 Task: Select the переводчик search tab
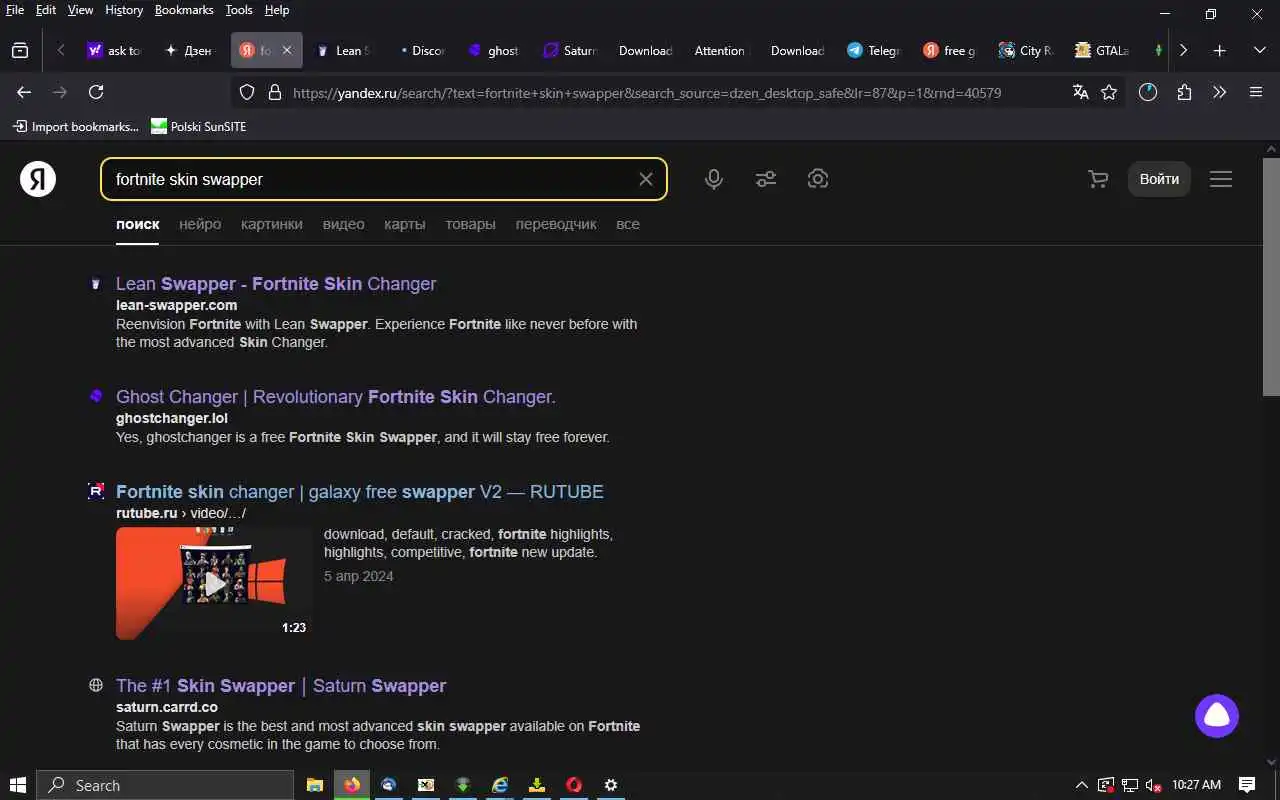click(x=556, y=224)
